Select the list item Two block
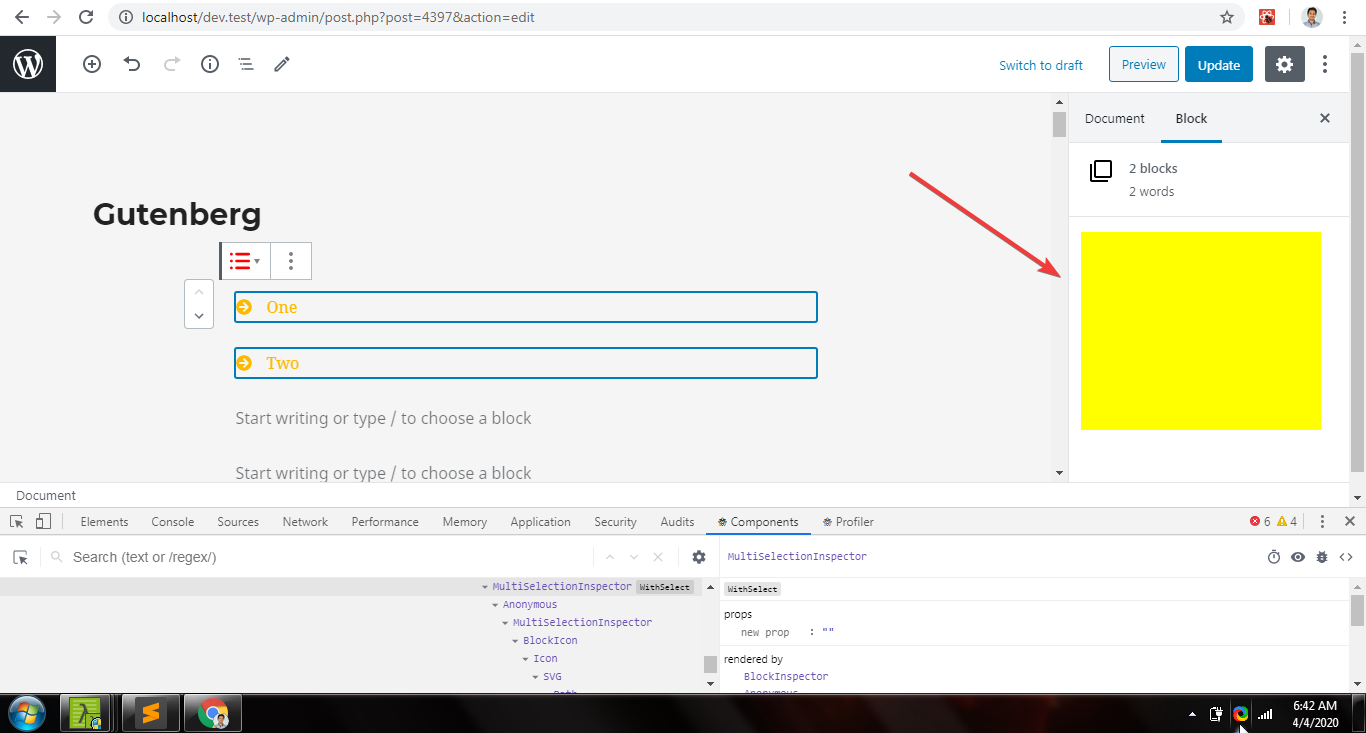This screenshot has width=1366, height=733. 526,363
